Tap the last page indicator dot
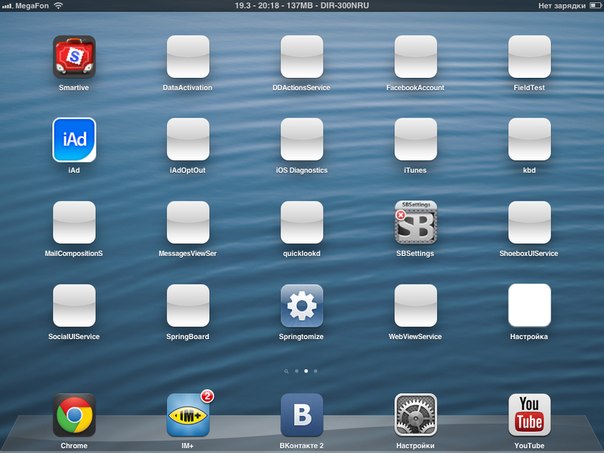 pos(315,371)
